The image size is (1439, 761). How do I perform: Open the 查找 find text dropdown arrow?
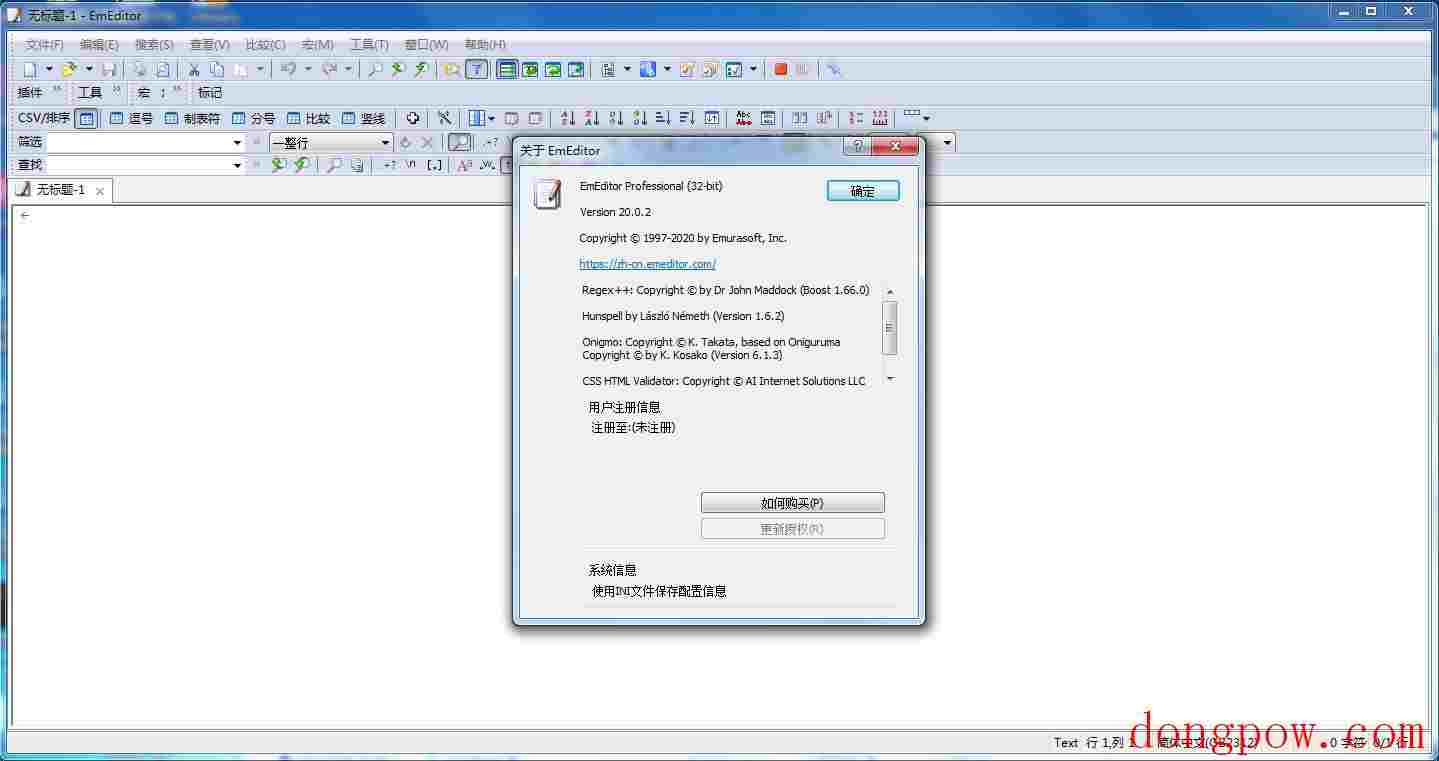[x=238, y=165]
